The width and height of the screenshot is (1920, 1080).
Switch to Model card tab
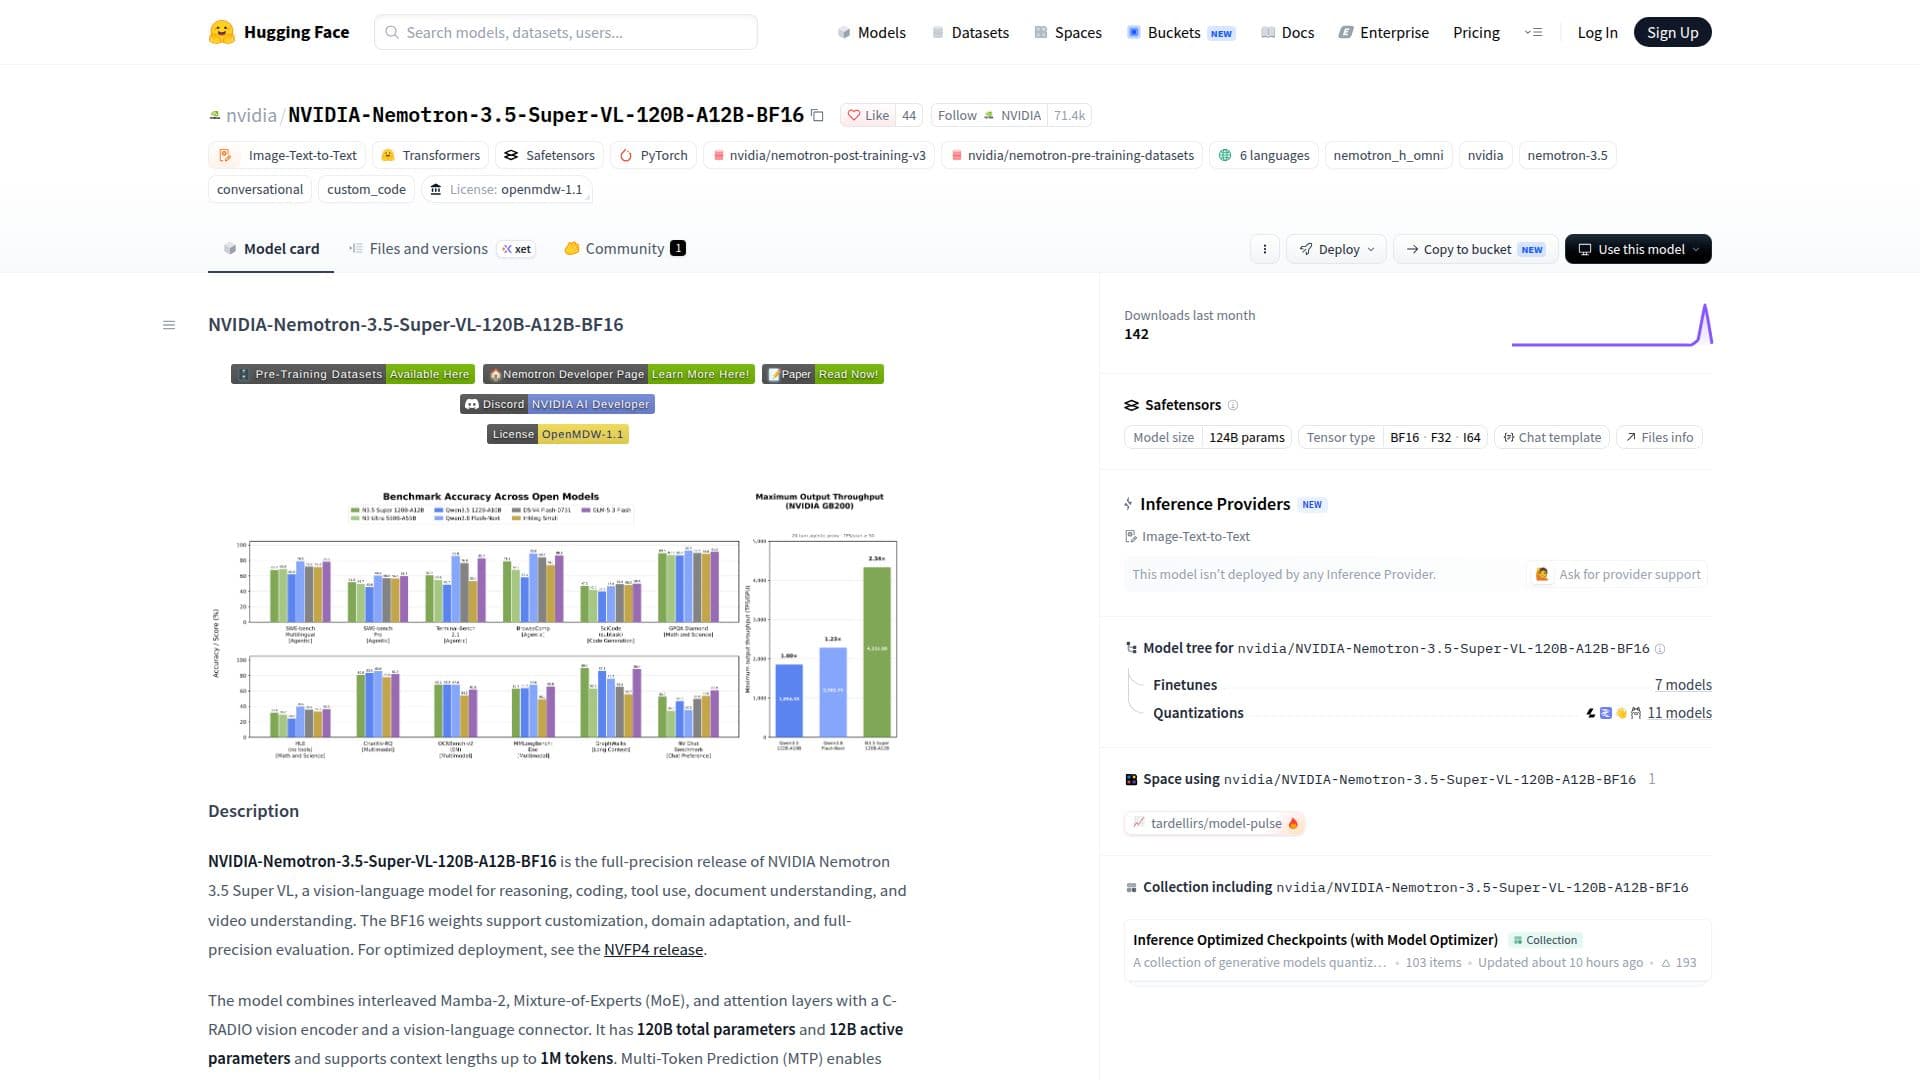point(271,249)
